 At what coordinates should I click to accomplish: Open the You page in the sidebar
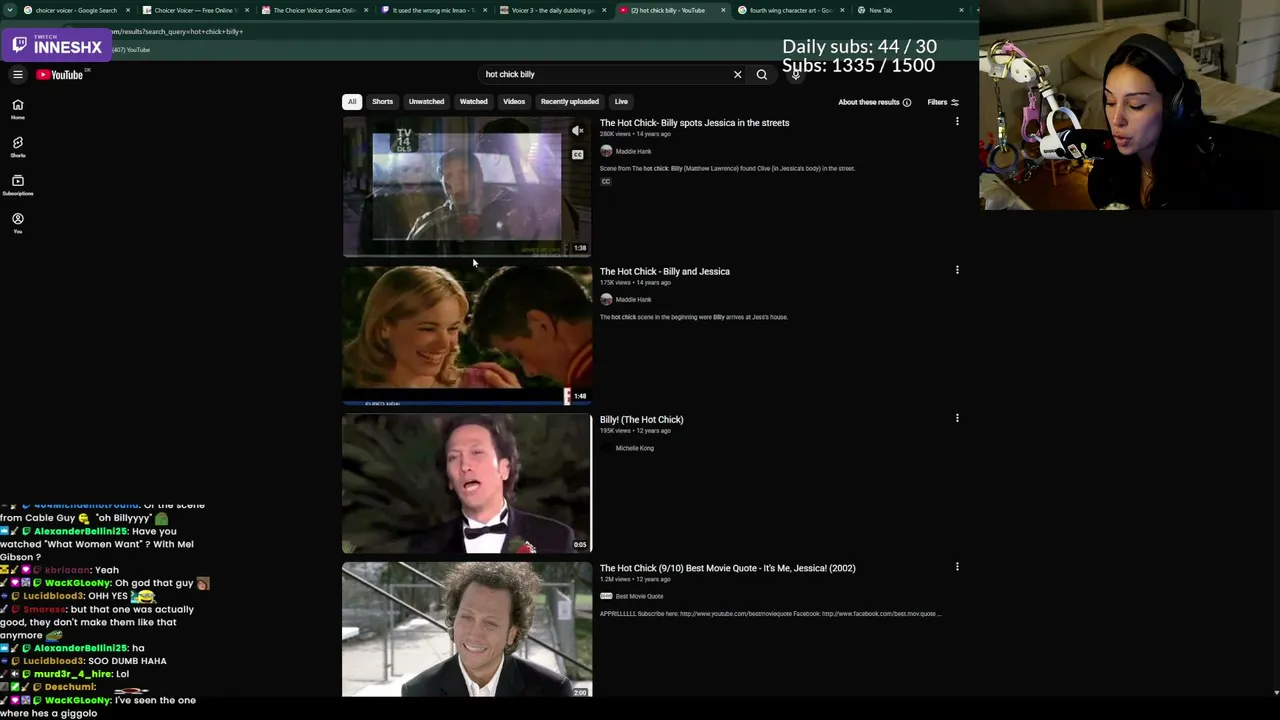tap(18, 223)
